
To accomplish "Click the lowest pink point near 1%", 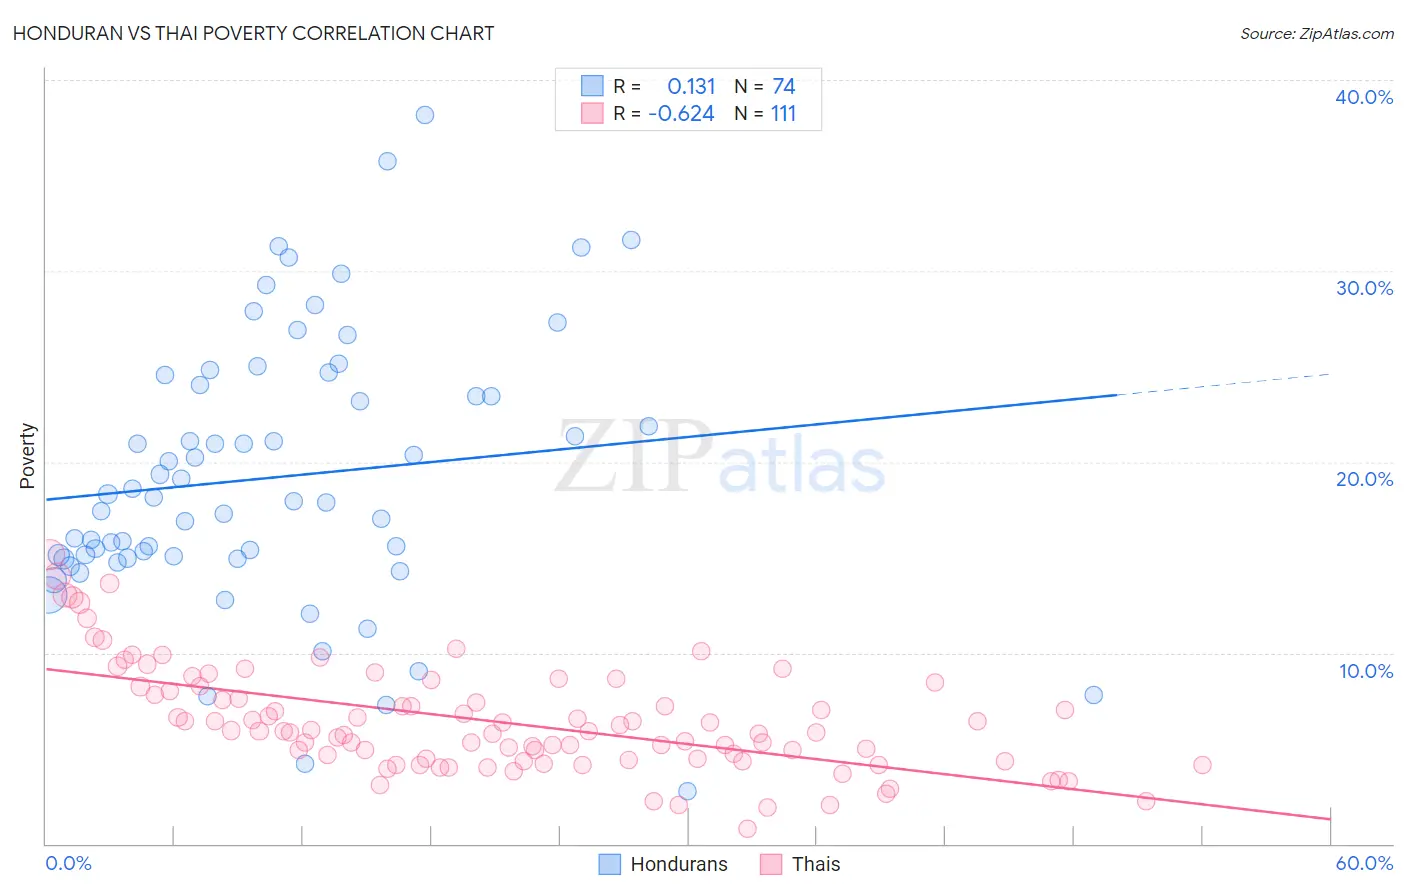I will (x=747, y=829).
